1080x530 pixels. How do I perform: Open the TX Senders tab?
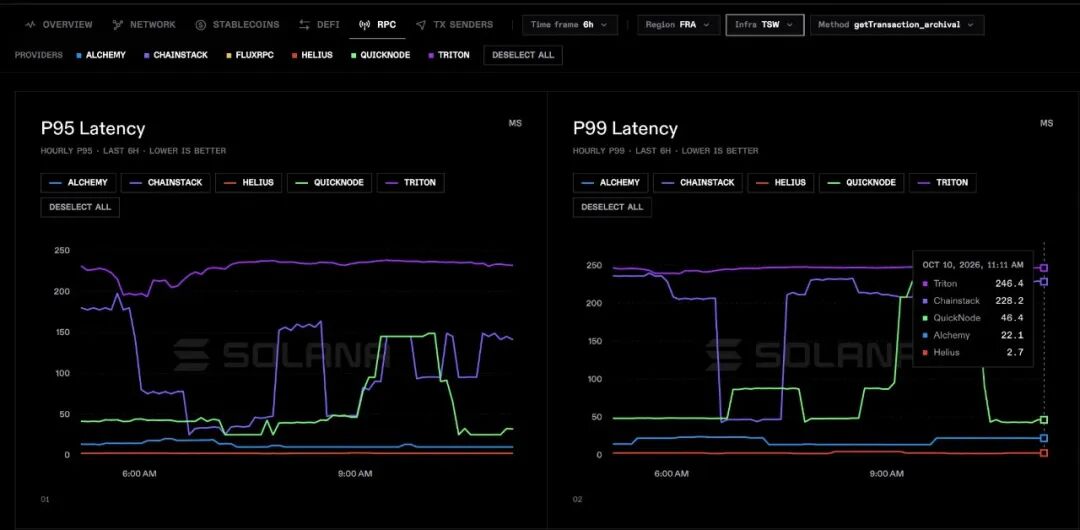point(455,25)
